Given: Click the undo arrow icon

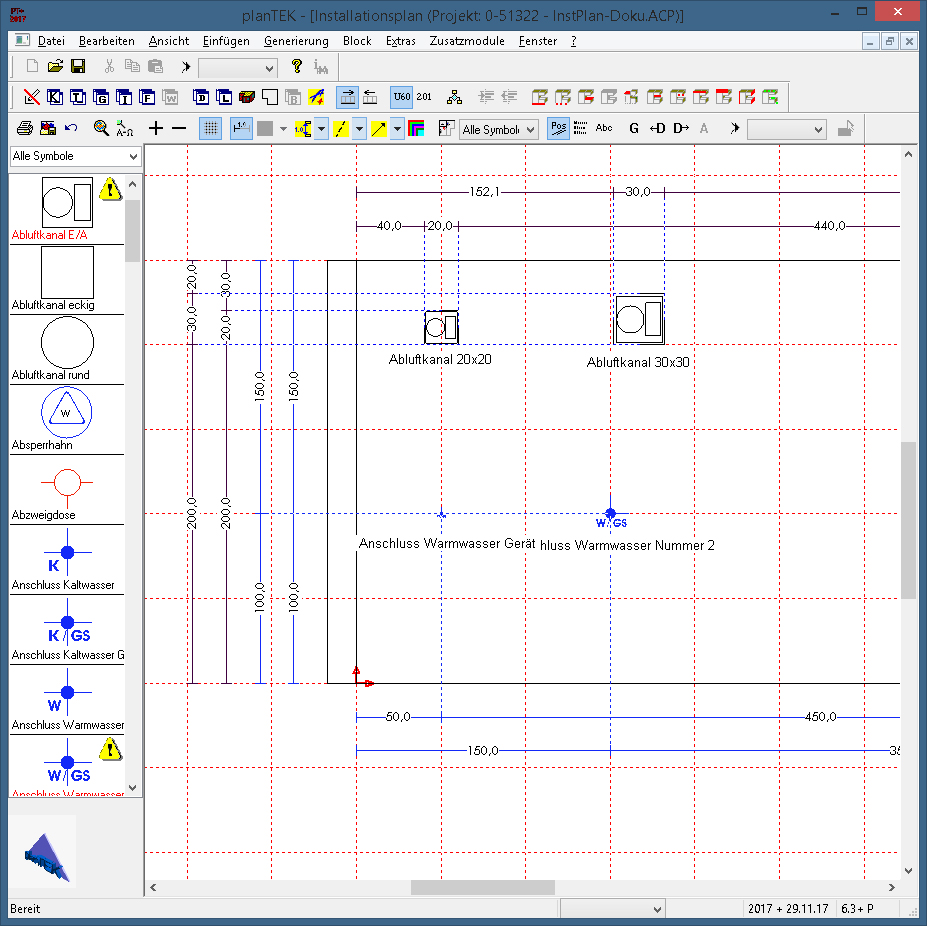Looking at the screenshot, I should coord(71,128).
